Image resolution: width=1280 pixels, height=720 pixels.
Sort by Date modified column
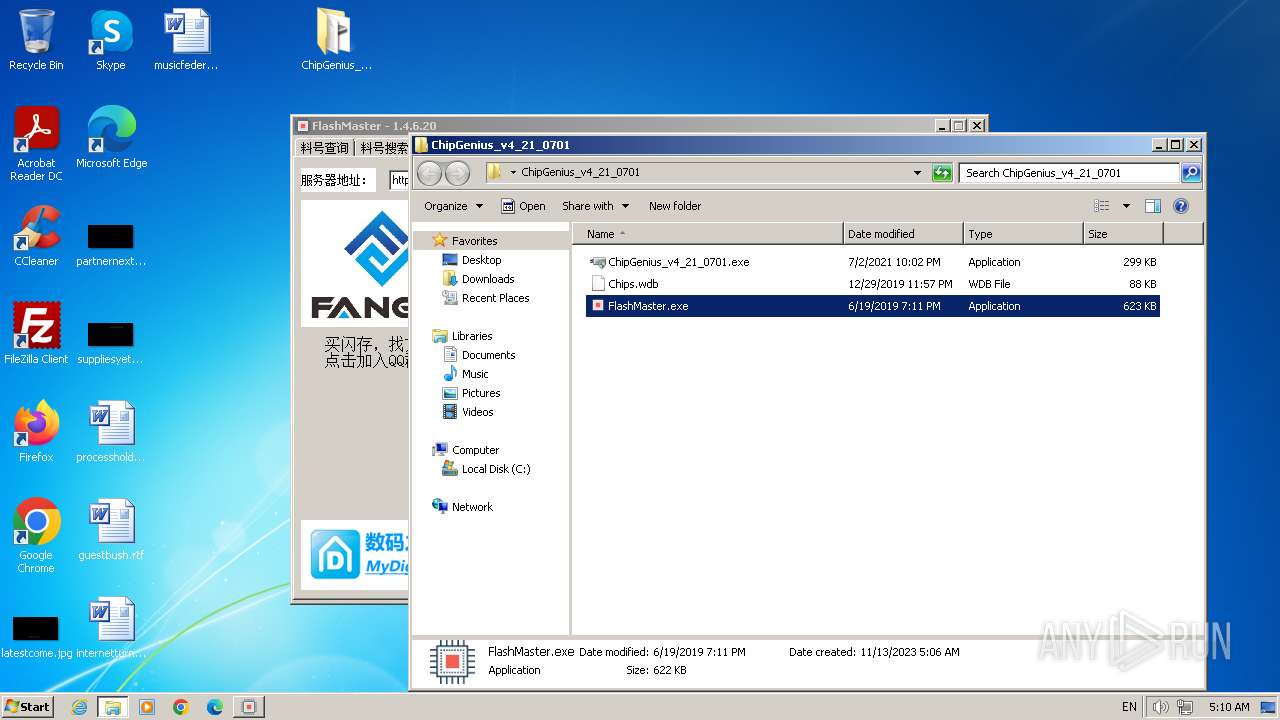[x=903, y=234]
